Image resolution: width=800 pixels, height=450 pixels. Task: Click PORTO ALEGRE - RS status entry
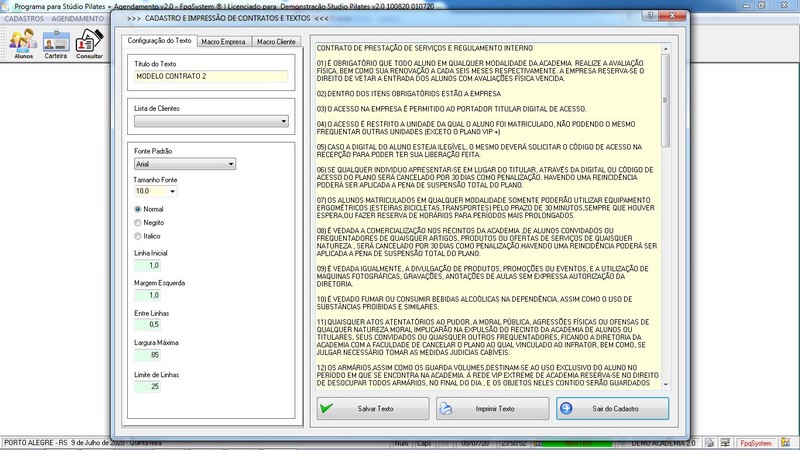click(35, 443)
